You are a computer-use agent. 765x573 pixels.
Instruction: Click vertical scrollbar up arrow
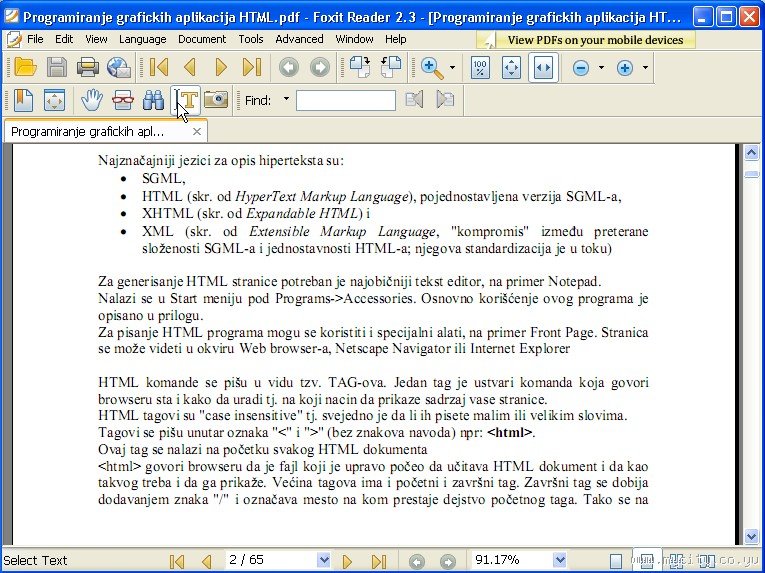pyautogui.click(x=751, y=153)
